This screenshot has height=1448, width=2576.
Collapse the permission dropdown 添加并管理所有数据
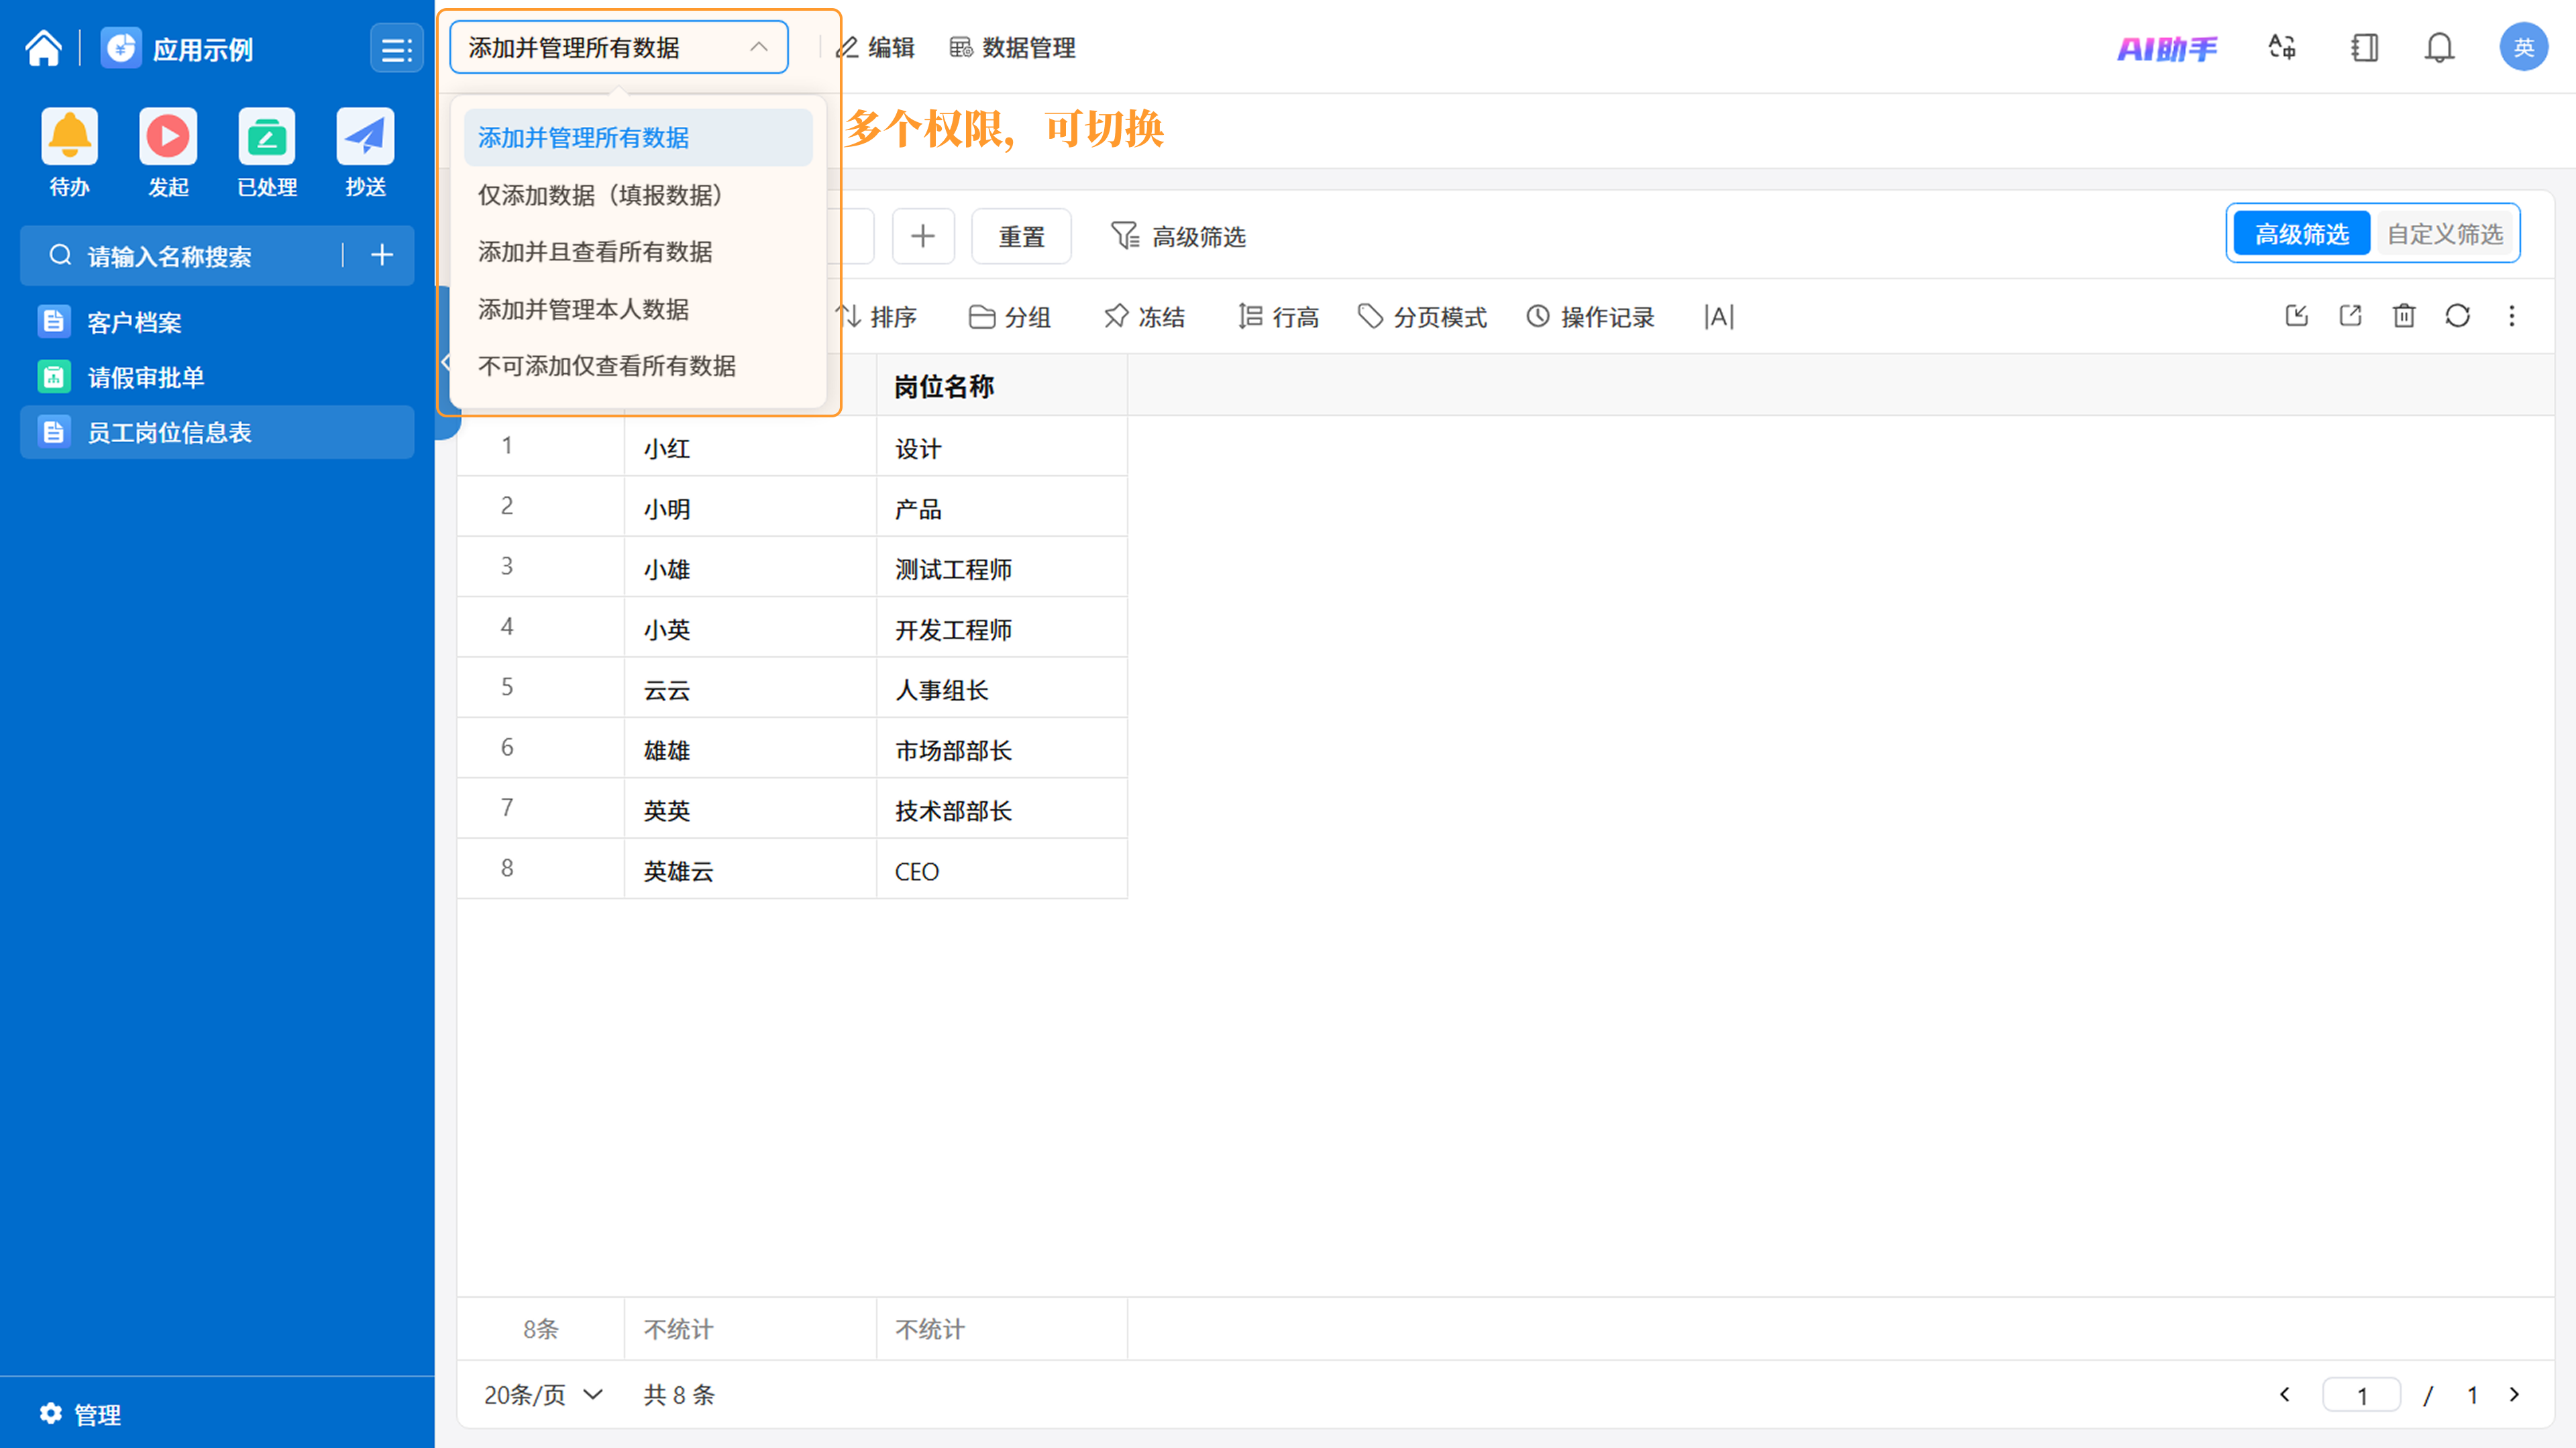click(618, 47)
